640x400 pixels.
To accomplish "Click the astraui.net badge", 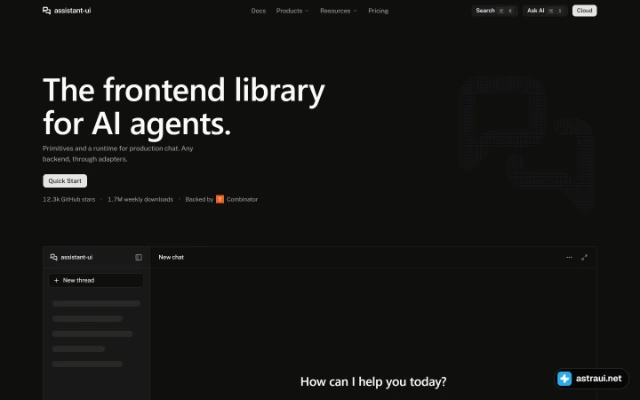I will coord(591,378).
